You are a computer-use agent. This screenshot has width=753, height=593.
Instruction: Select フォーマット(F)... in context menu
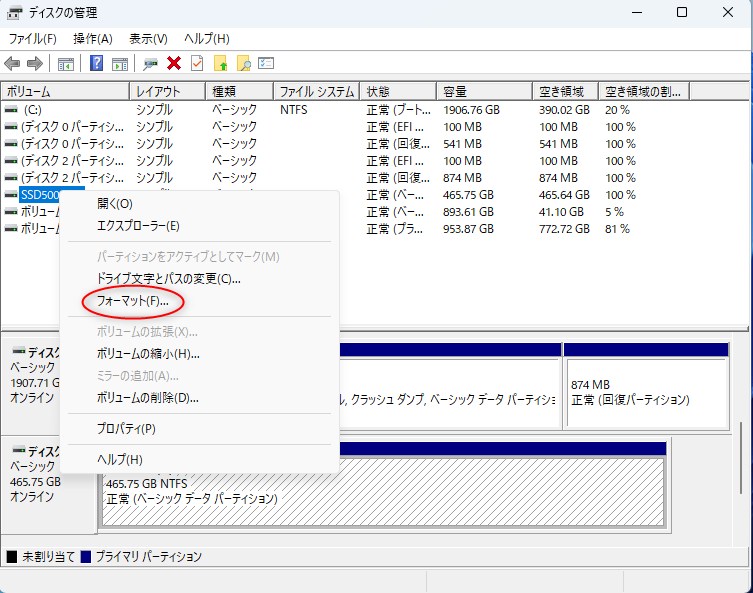(133, 301)
